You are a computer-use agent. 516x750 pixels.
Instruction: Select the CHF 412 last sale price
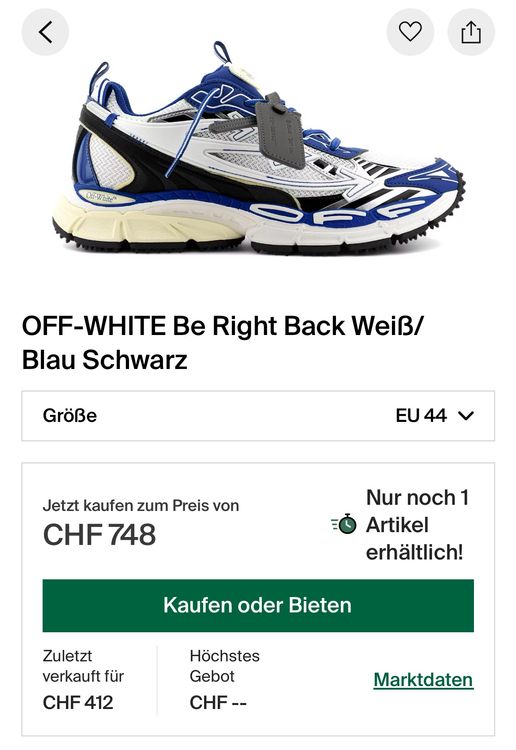pos(78,703)
